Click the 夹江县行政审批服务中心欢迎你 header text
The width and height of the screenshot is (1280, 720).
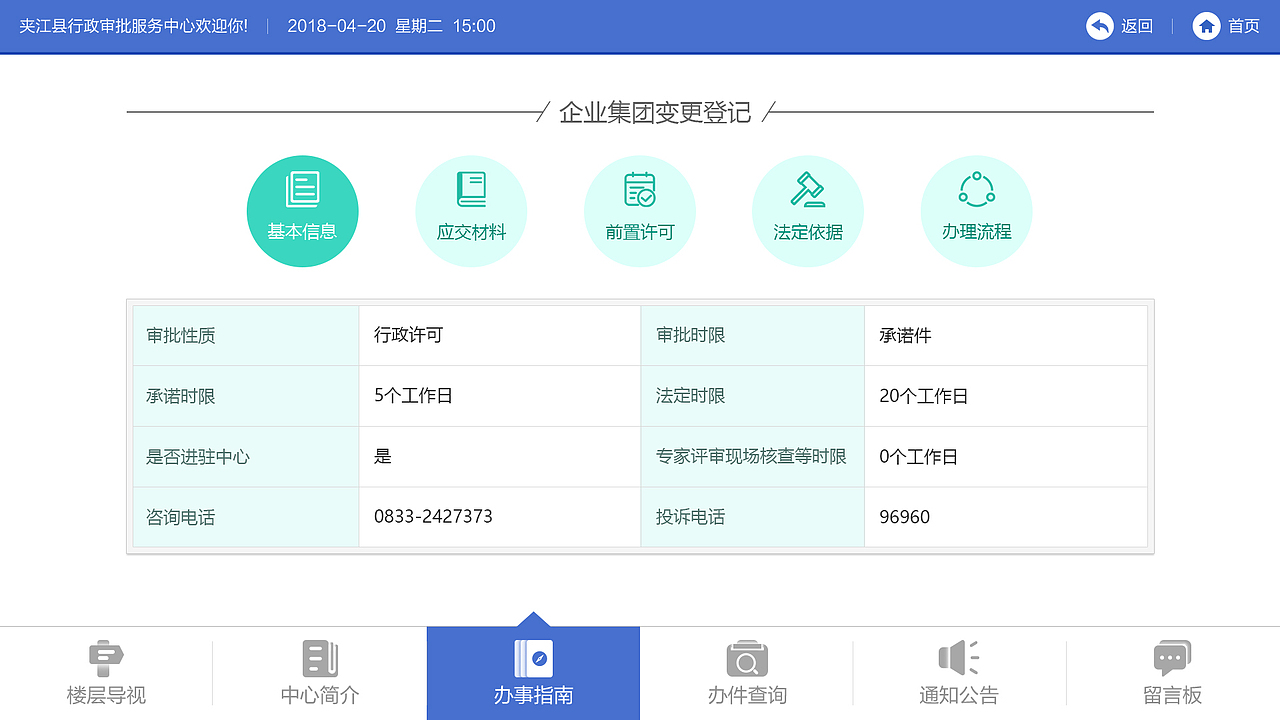134,26
